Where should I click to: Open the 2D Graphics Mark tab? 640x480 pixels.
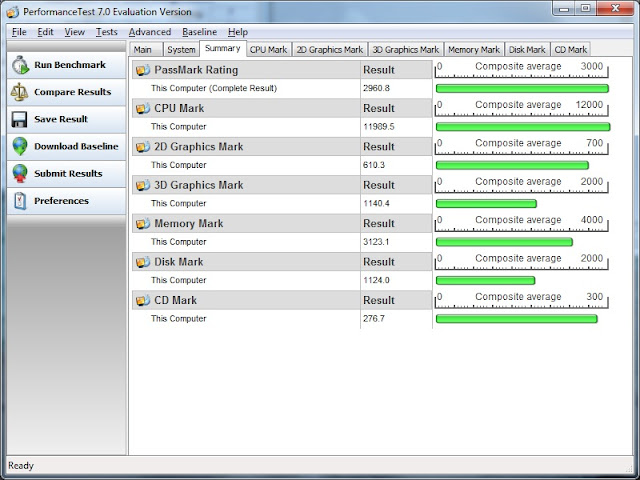click(x=330, y=49)
